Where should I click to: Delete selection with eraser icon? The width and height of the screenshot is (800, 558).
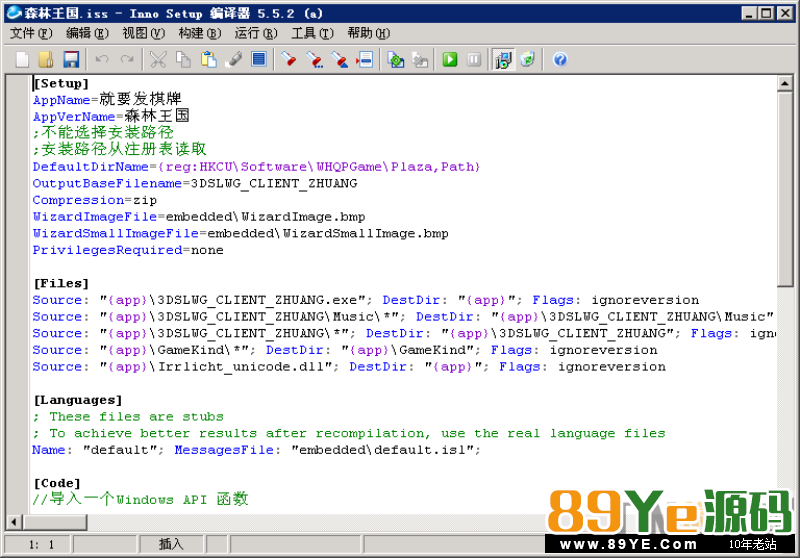click(x=234, y=60)
